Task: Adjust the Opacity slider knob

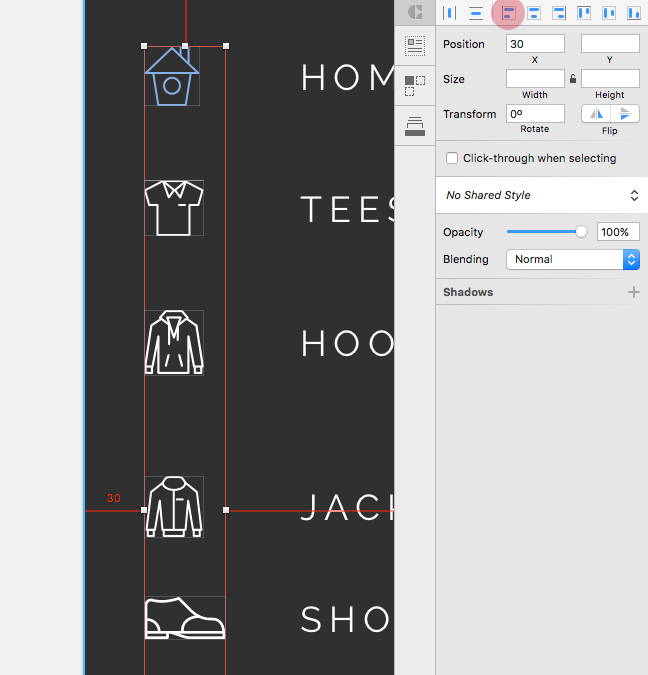Action: click(x=581, y=232)
